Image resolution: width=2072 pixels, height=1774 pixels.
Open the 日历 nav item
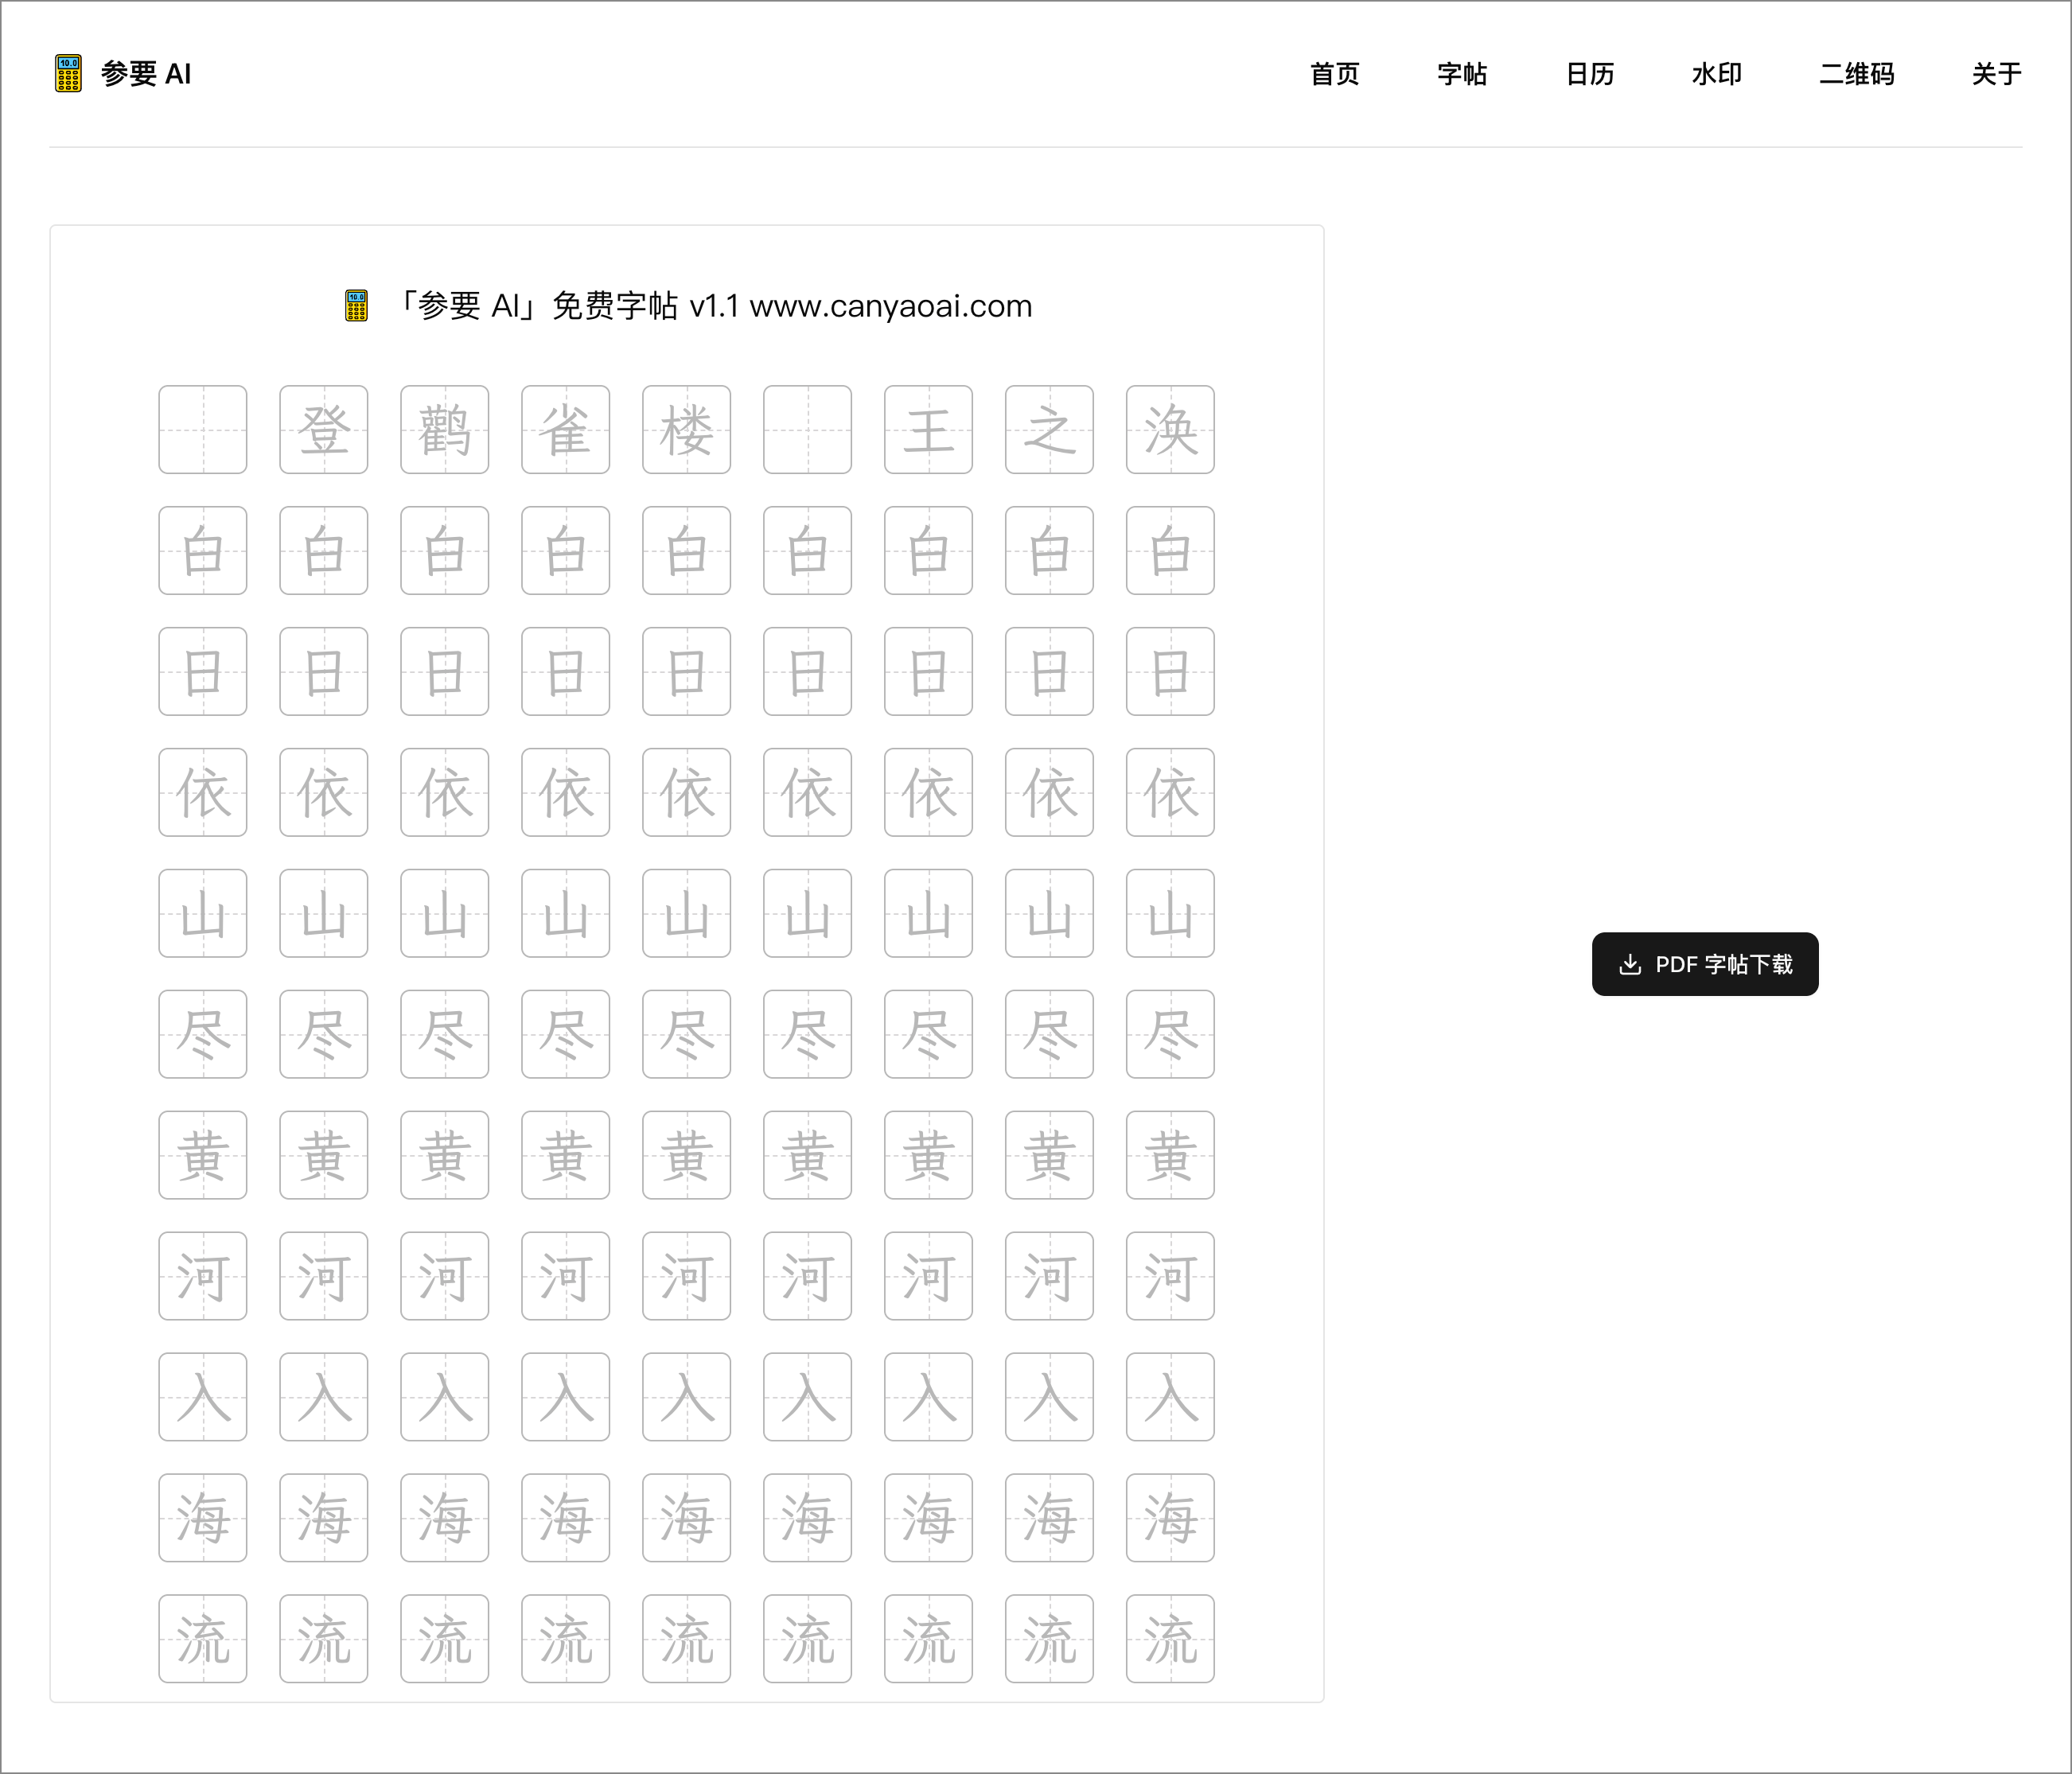coord(1589,74)
